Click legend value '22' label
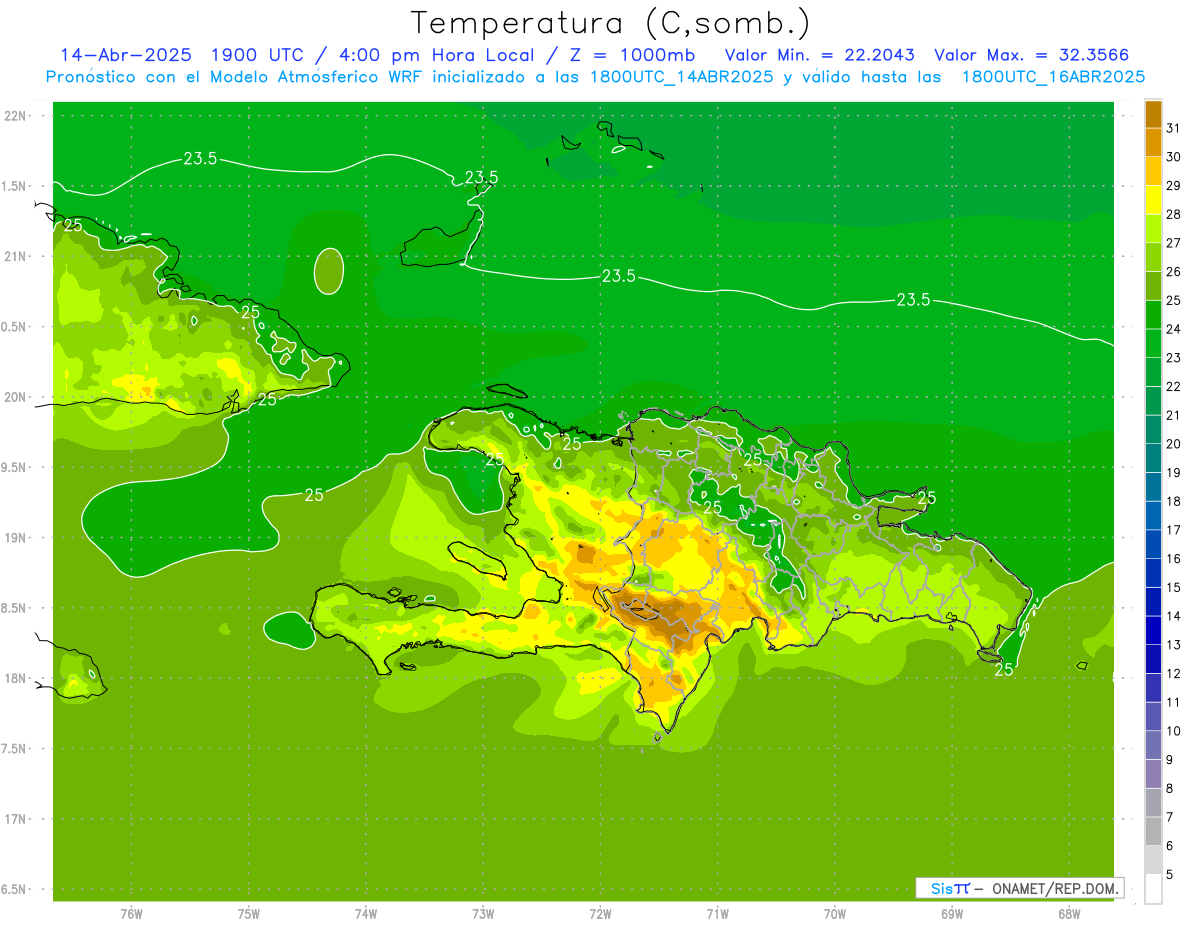 (1173, 386)
